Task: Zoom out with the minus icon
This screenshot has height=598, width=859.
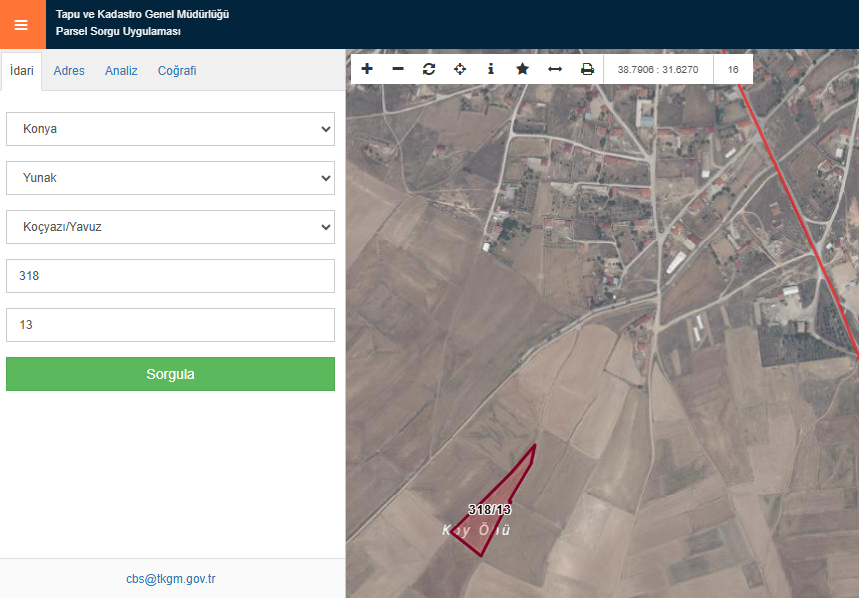Action: (398, 69)
